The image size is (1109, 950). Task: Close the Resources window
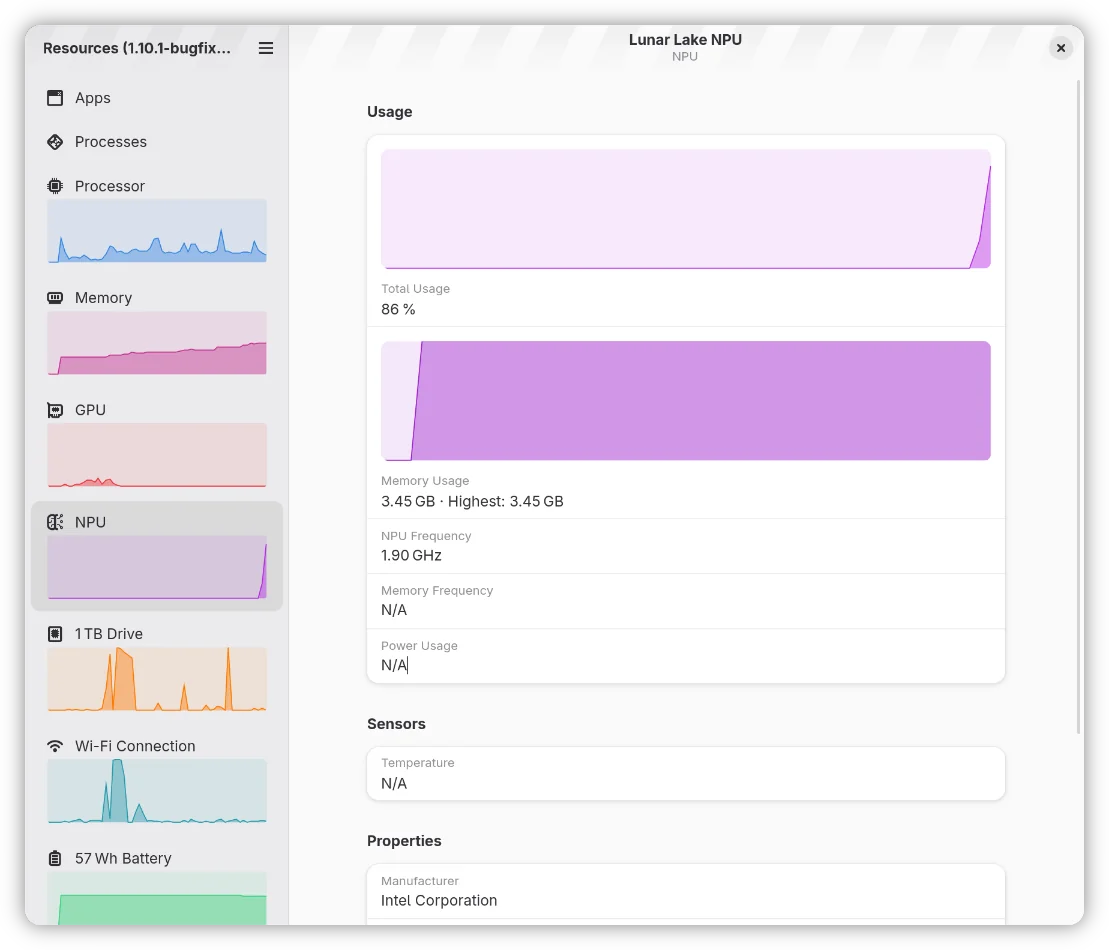(1061, 48)
